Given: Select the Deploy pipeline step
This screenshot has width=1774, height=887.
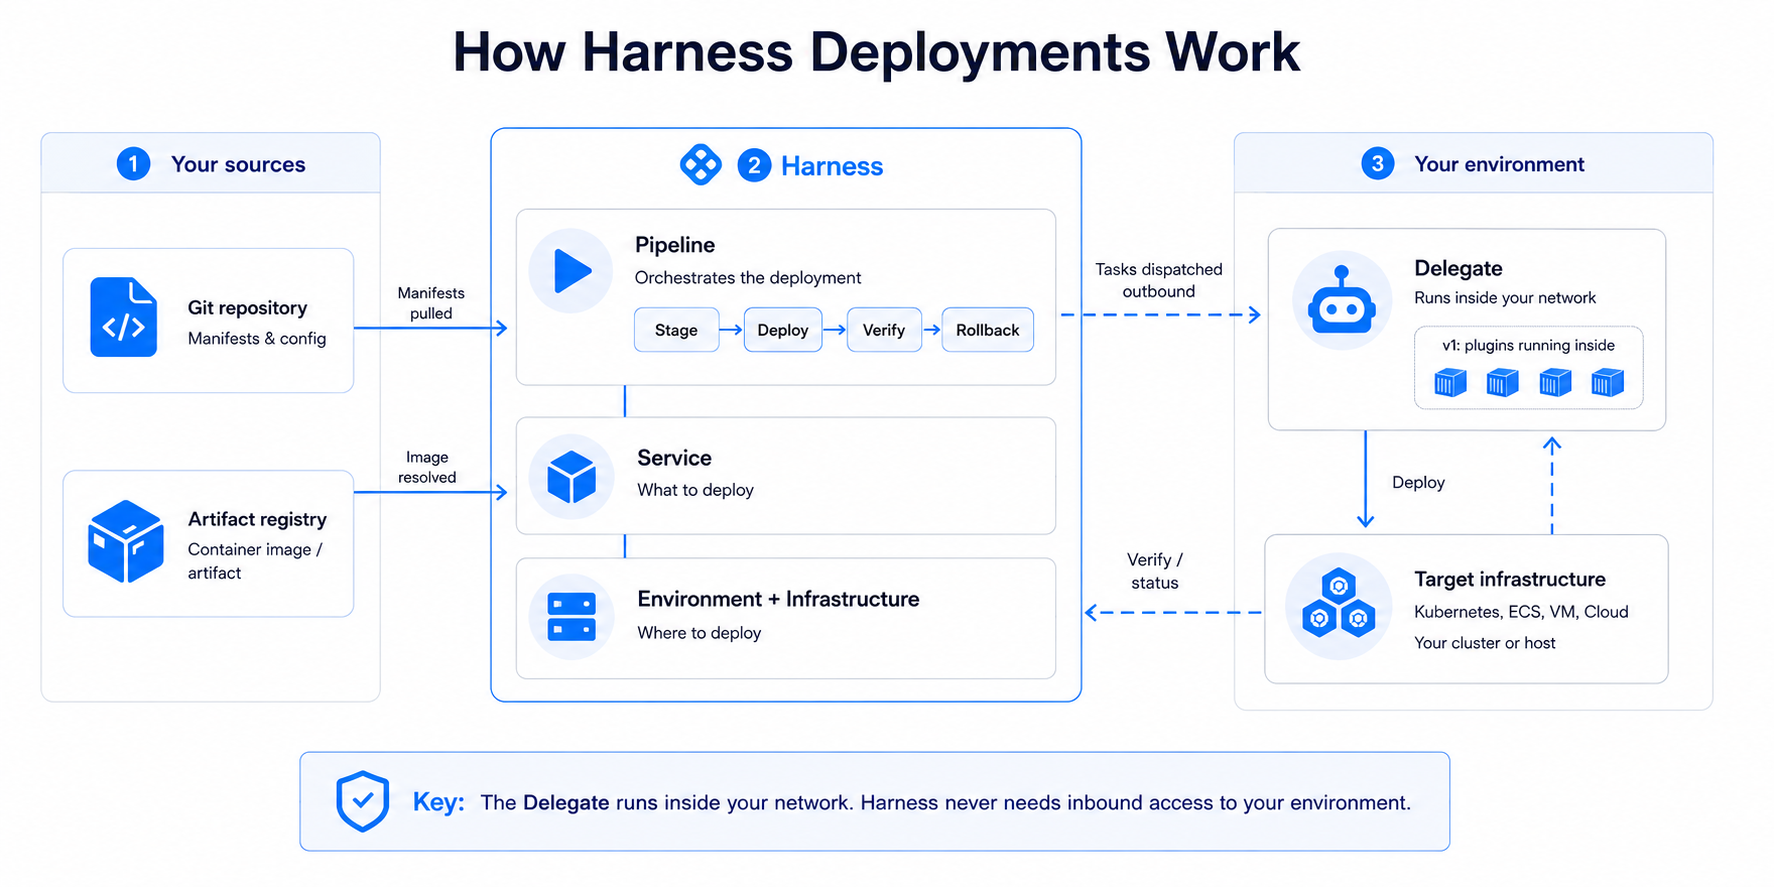Looking at the screenshot, I should tap(783, 330).
